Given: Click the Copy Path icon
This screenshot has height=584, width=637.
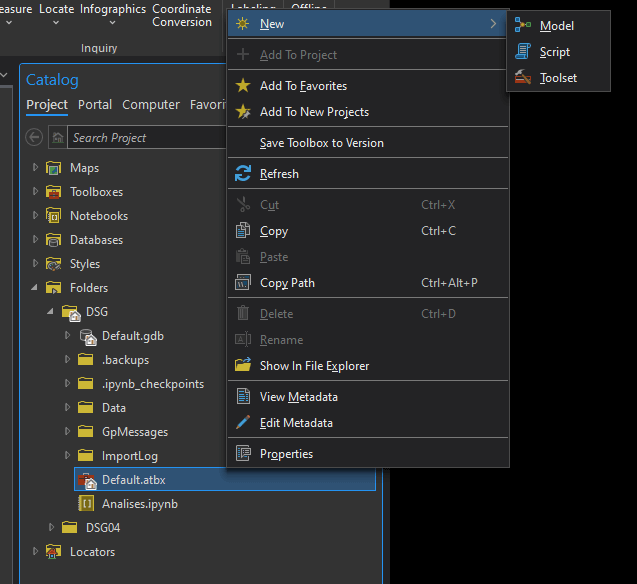Looking at the screenshot, I should pyautogui.click(x=243, y=283).
